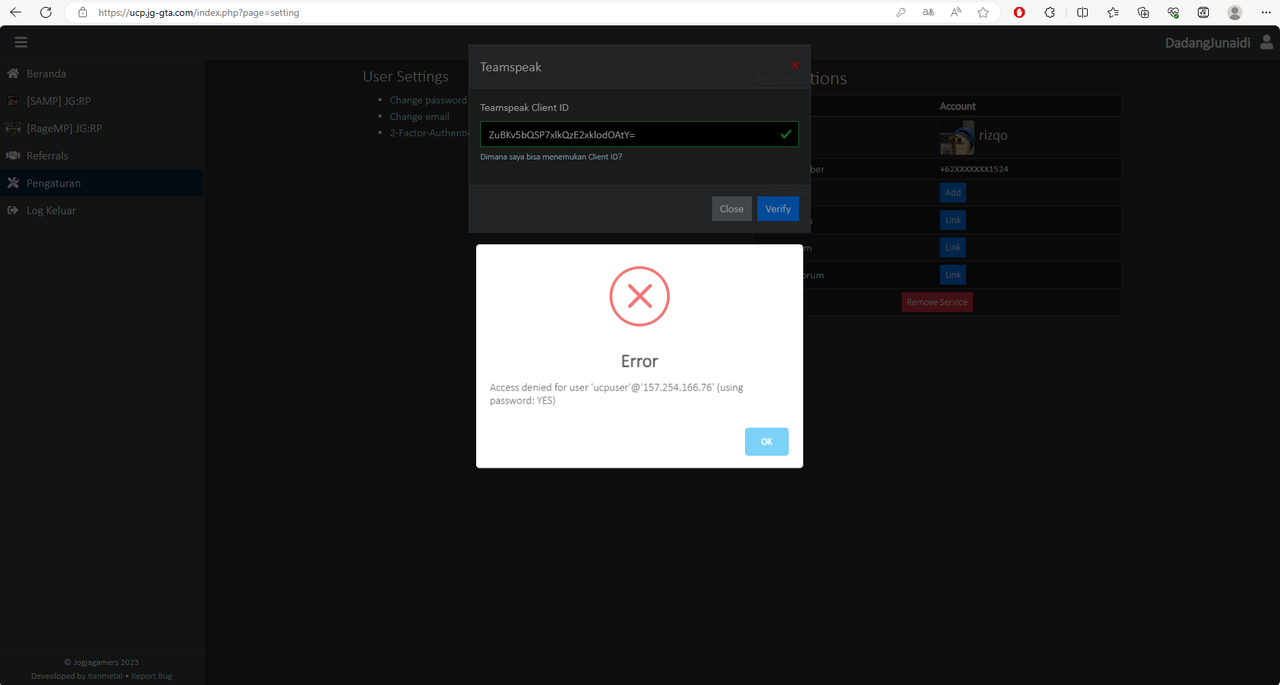Open the [RageMP] JG:RP menu item
The height and width of the screenshot is (685, 1280).
(x=102, y=128)
